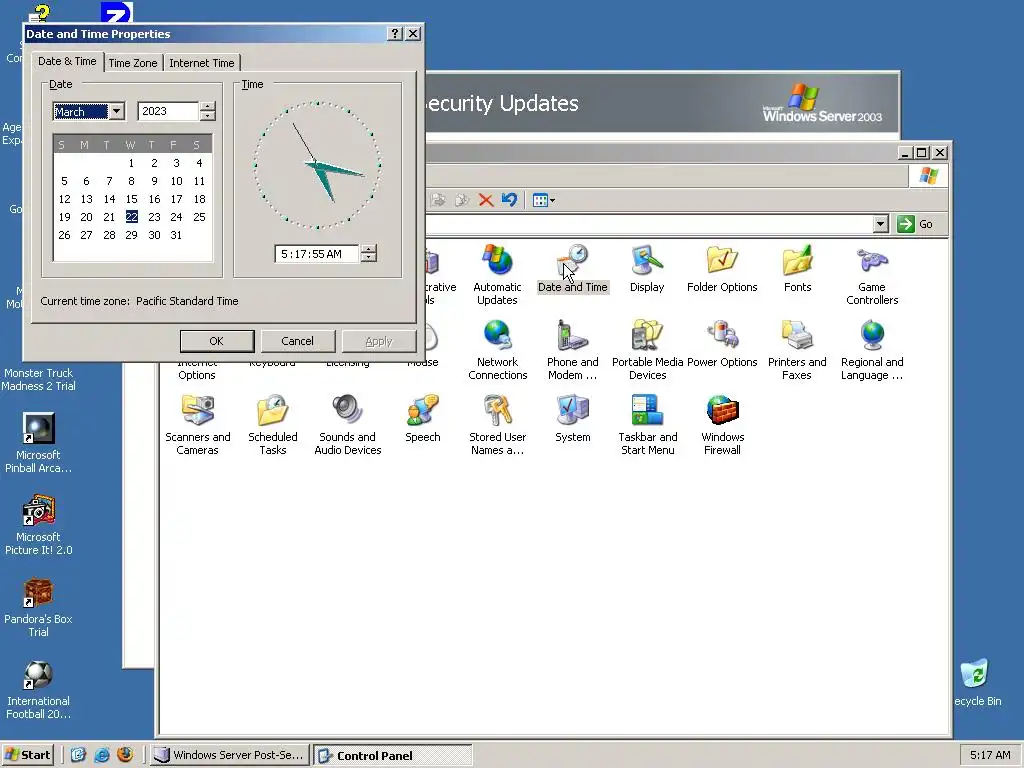1024x768 pixels.
Task: Open Pandora's Box Trial desktop shortcut
Action: [x=39, y=607]
